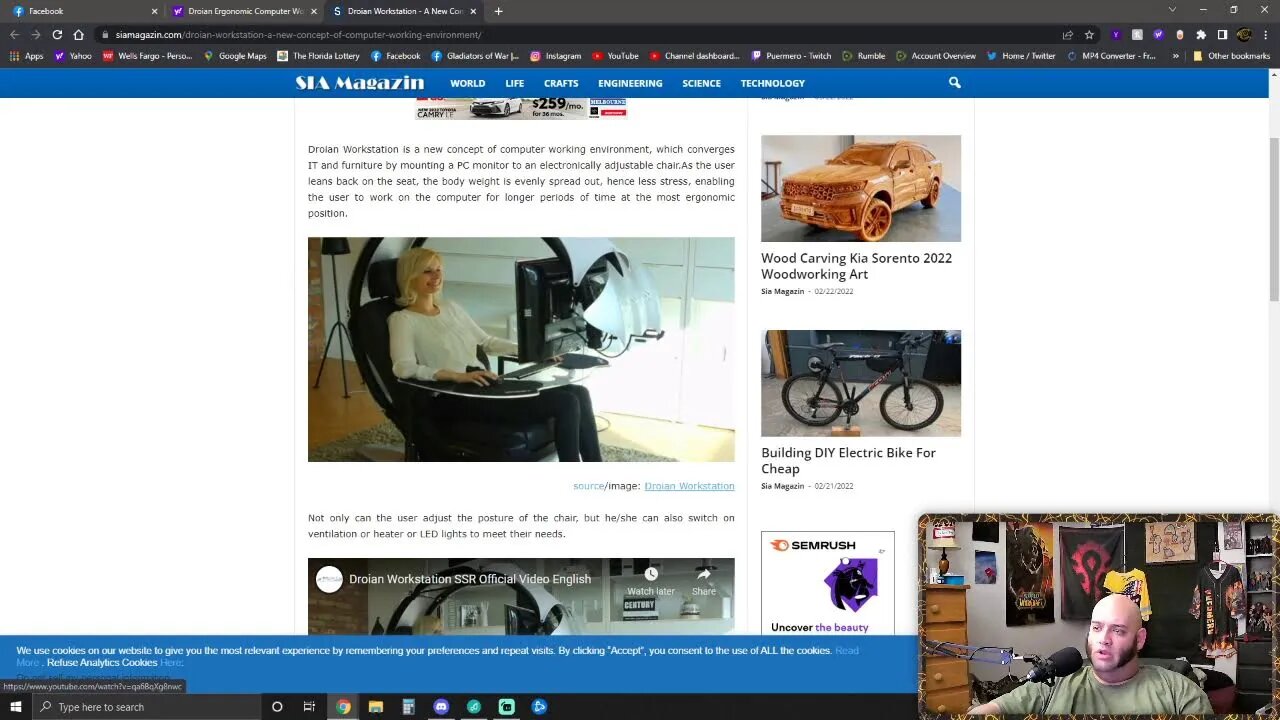Screen dimensions: 1280x720
Task: Open Chrome three-dot menu
Action: tap(1266, 34)
